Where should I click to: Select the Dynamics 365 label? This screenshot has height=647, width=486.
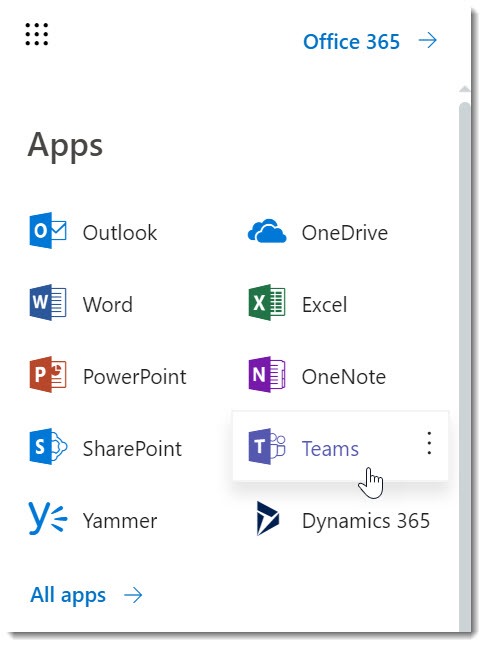click(x=366, y=520)
